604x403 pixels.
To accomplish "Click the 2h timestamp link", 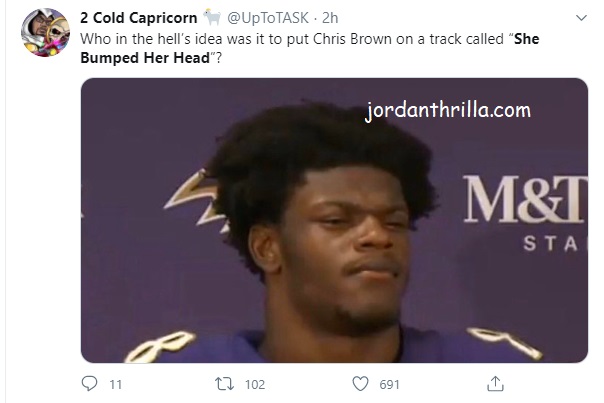I will point(330,18).
